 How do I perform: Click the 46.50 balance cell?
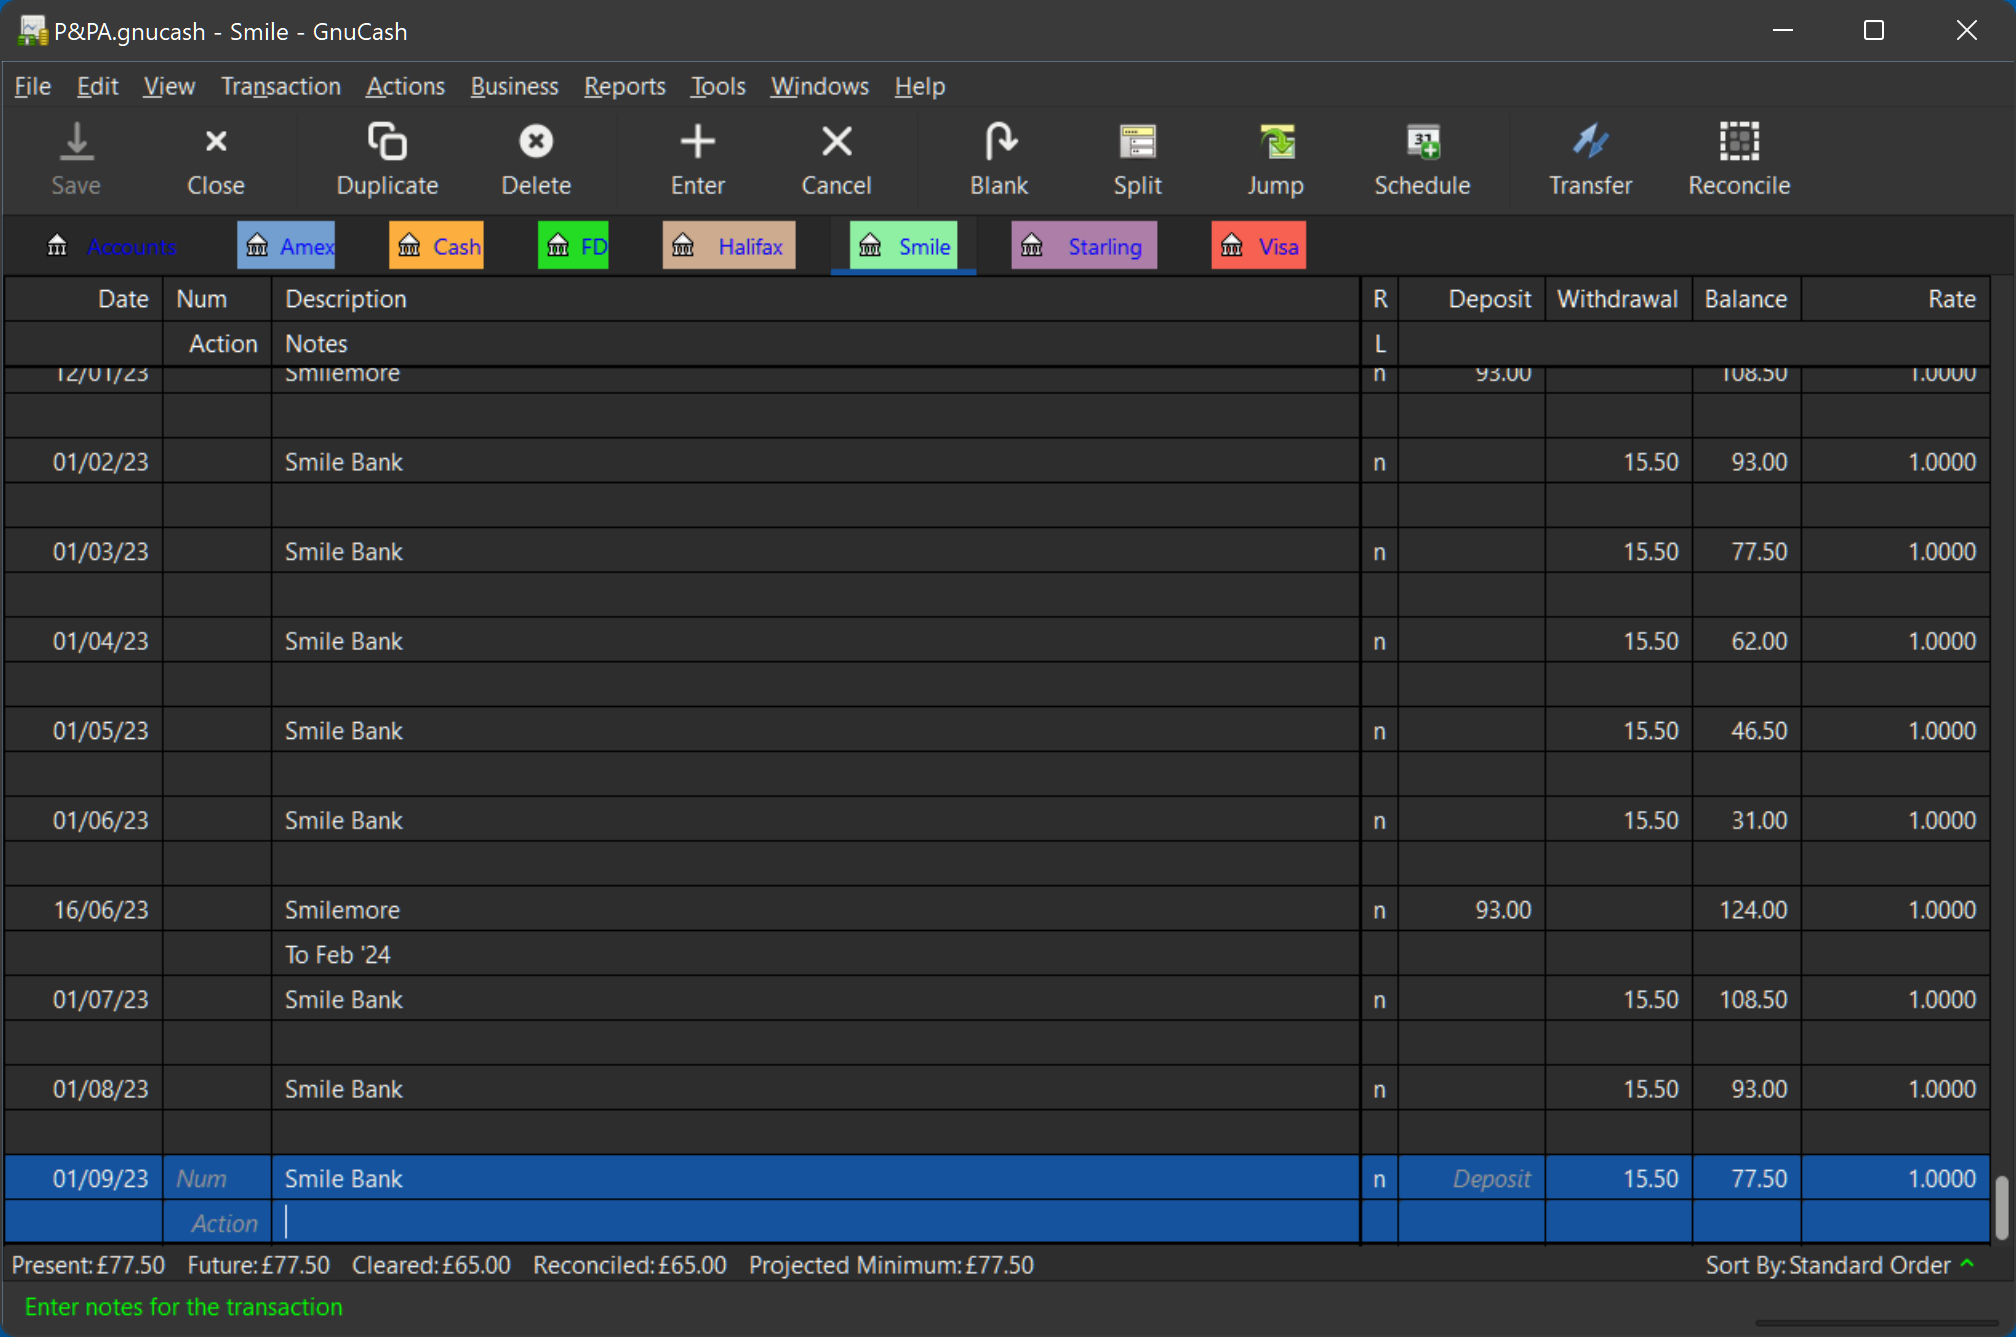pyautogui.click(x=1746, y=731)
